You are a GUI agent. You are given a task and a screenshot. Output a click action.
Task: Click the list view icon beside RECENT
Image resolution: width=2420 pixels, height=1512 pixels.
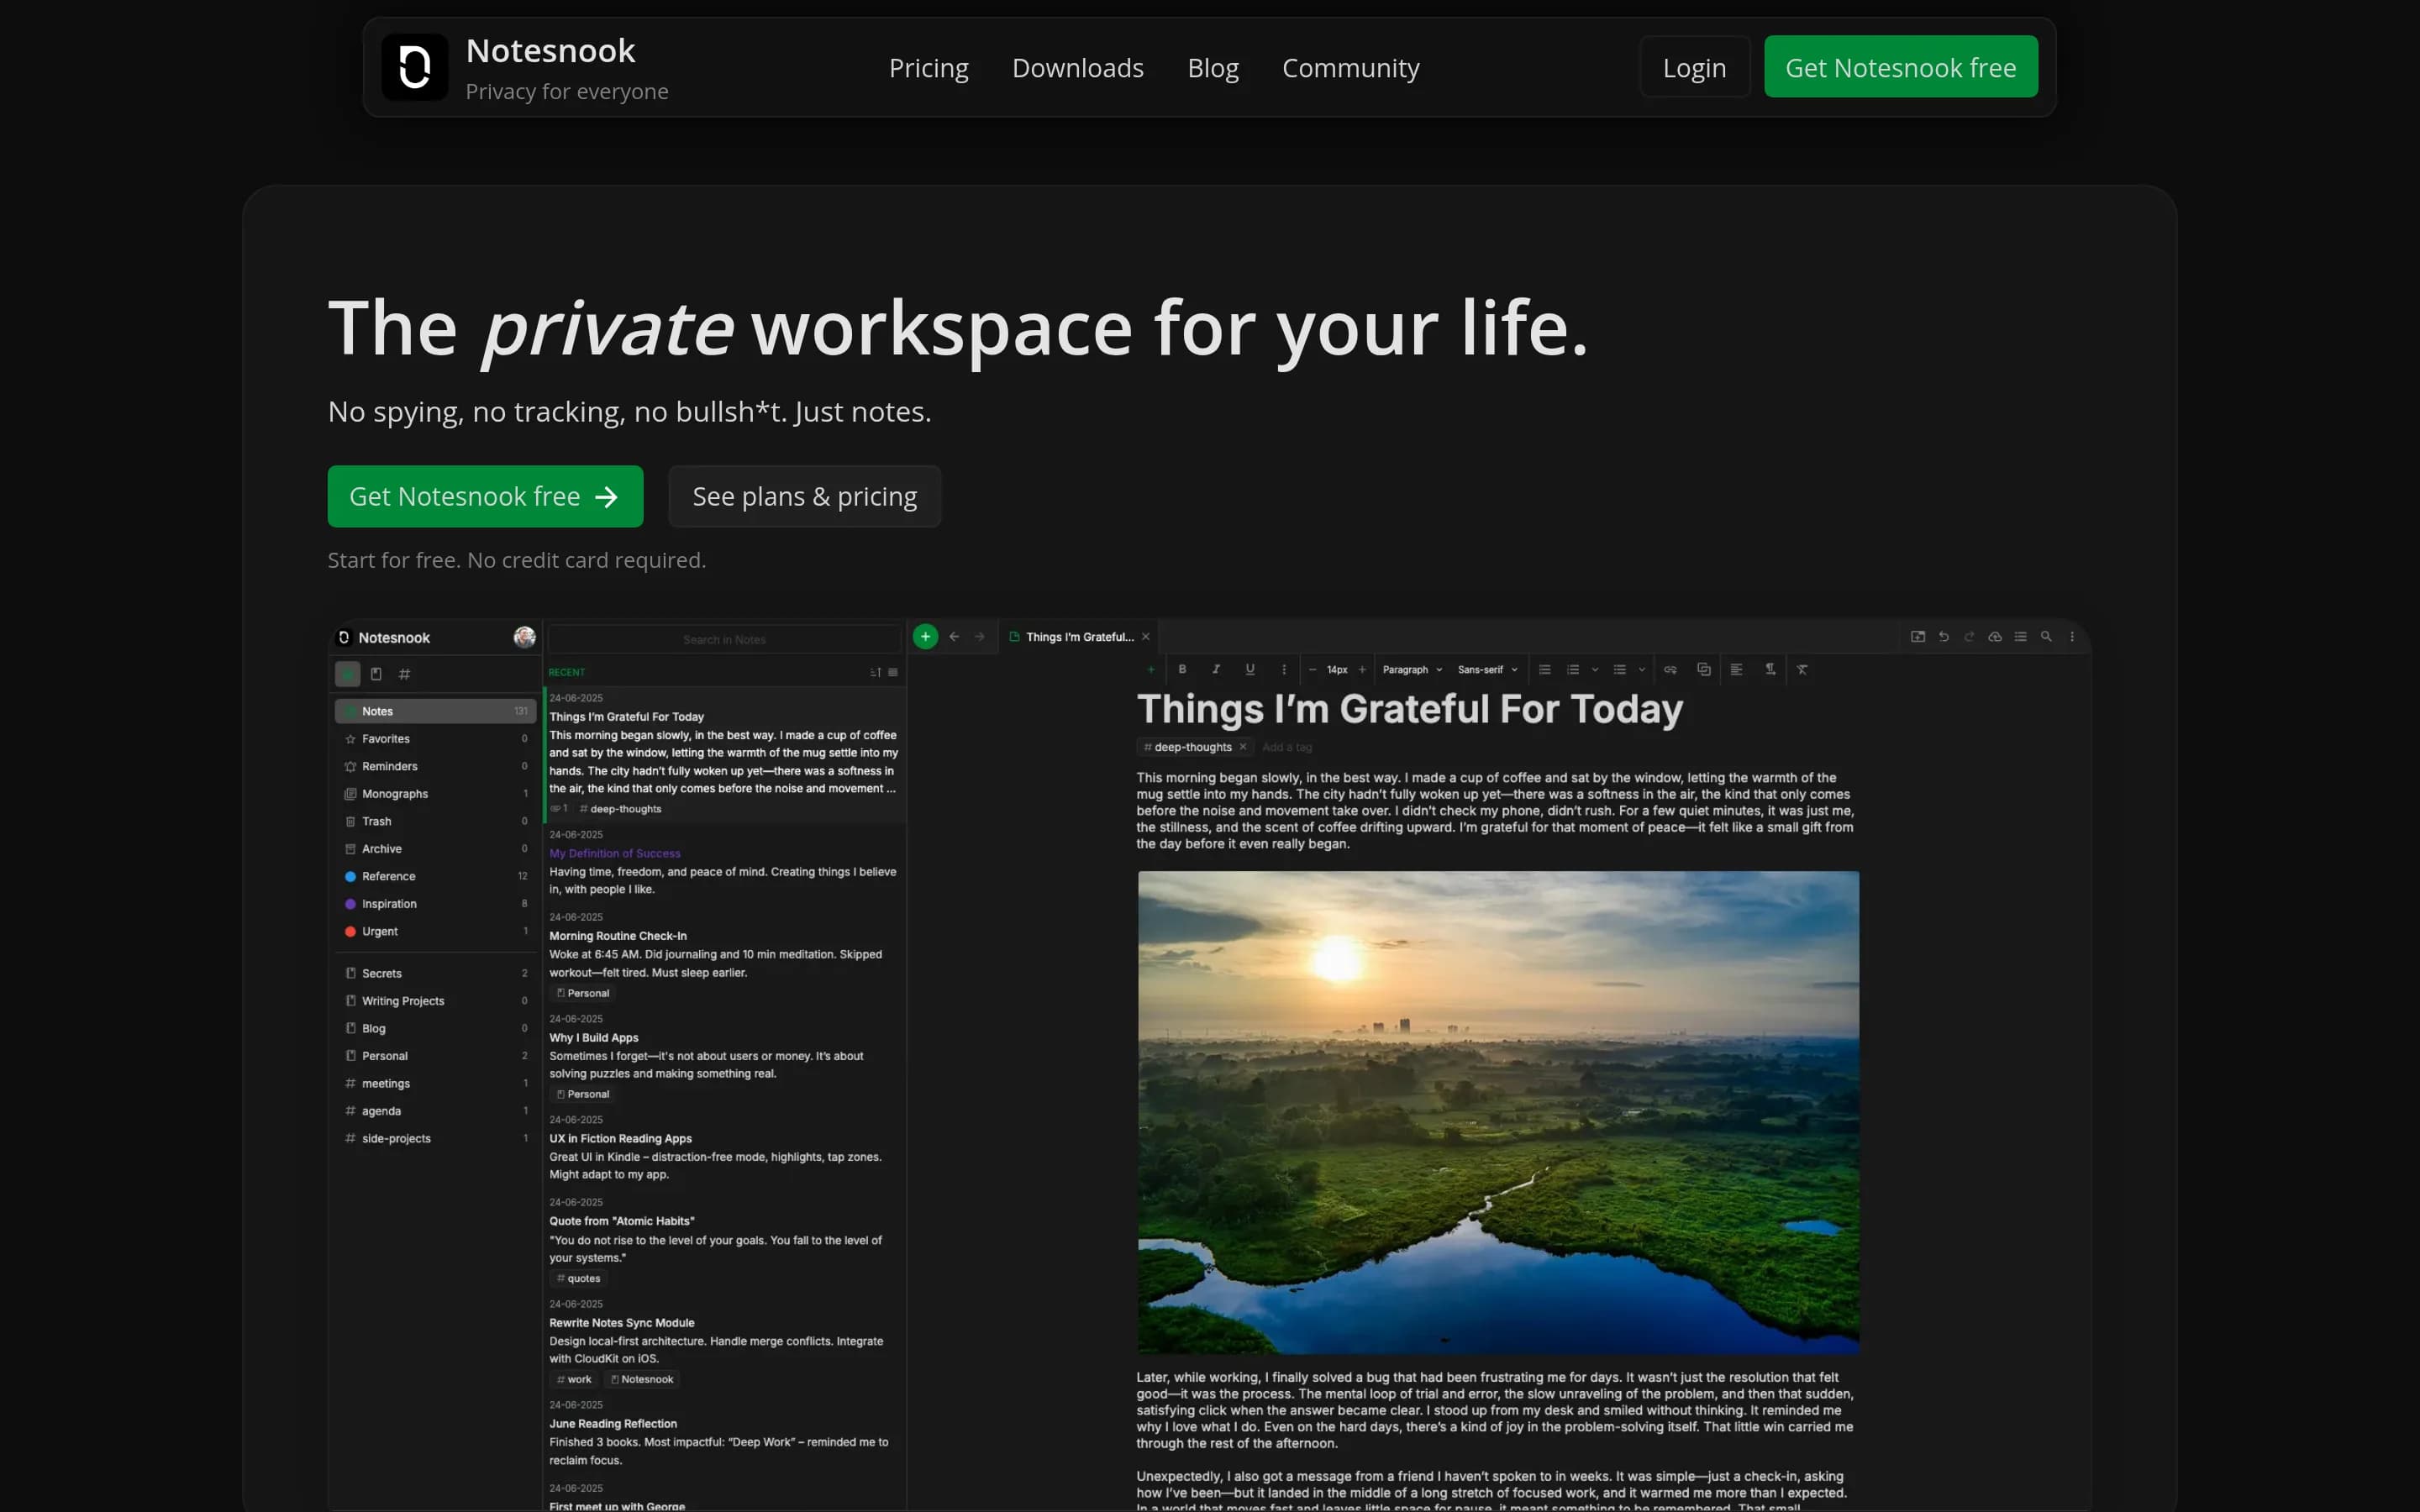pos(893,672)
